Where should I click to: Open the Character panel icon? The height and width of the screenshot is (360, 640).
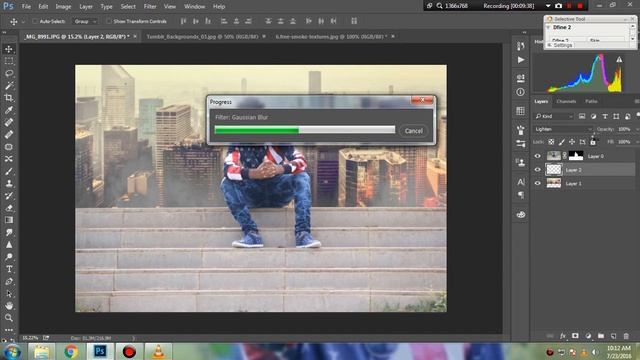coord(521,182)
